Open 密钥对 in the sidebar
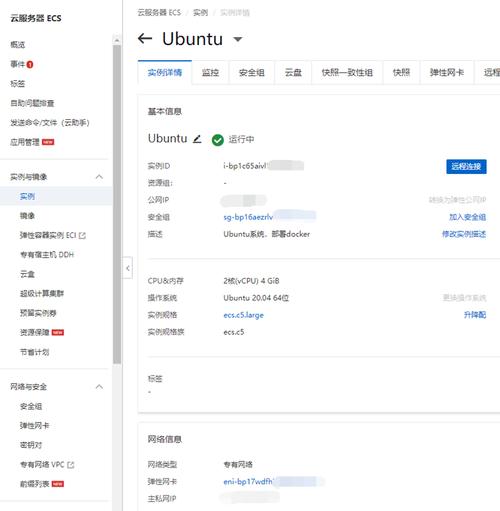The width and height of the screenshot is (500, 511). pos(31,445)
